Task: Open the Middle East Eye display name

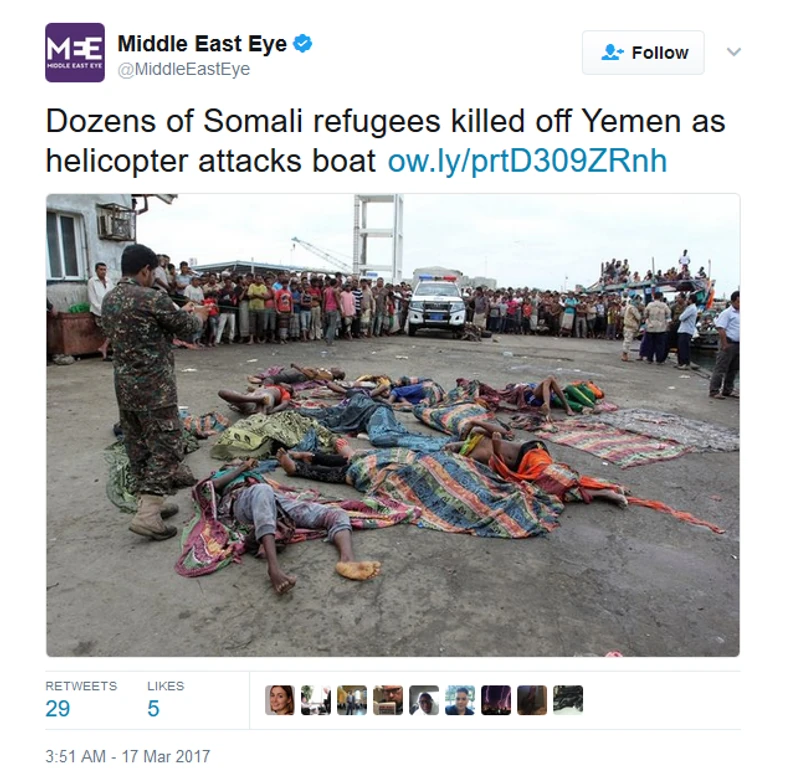Action: coord(202,44)
